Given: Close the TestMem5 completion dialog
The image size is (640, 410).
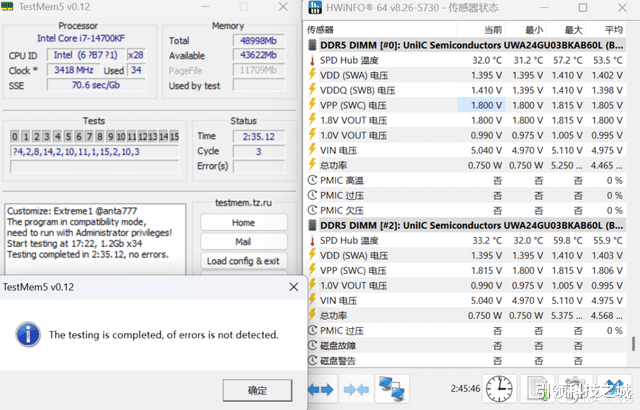Looking at the screenshot, I should [x=293, y=287].
